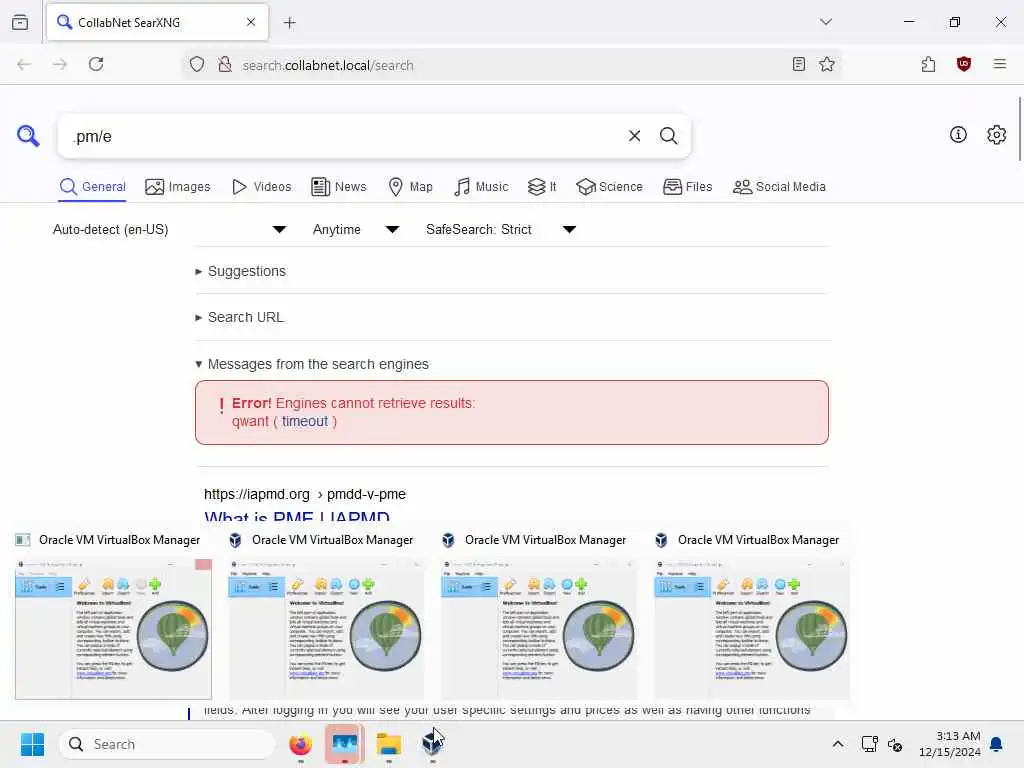Open What is PME result title
Image resolution: width=1024 pixels, height=768 pixels.
297,516
